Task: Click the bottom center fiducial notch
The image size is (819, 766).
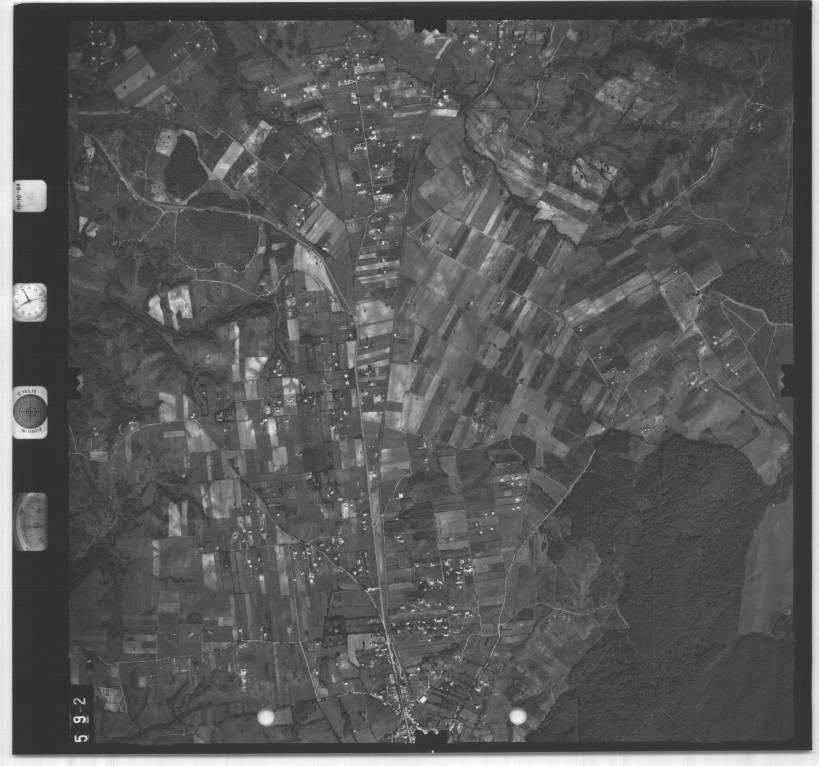Action: click(x=430, y=741)
